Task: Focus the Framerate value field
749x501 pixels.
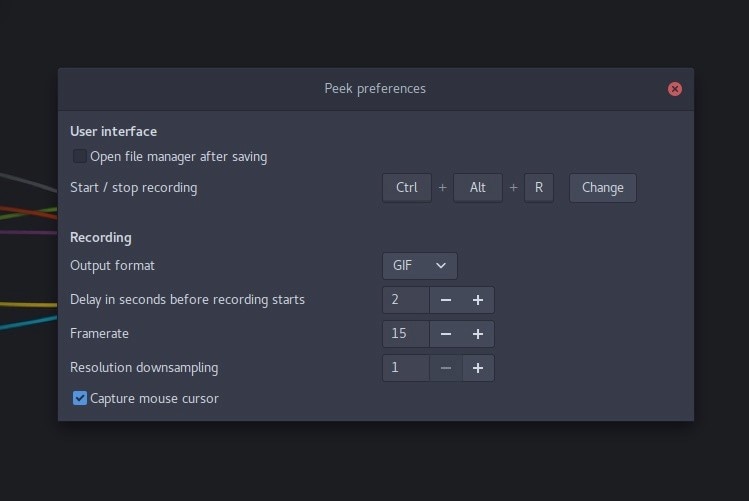Action: 406,334
